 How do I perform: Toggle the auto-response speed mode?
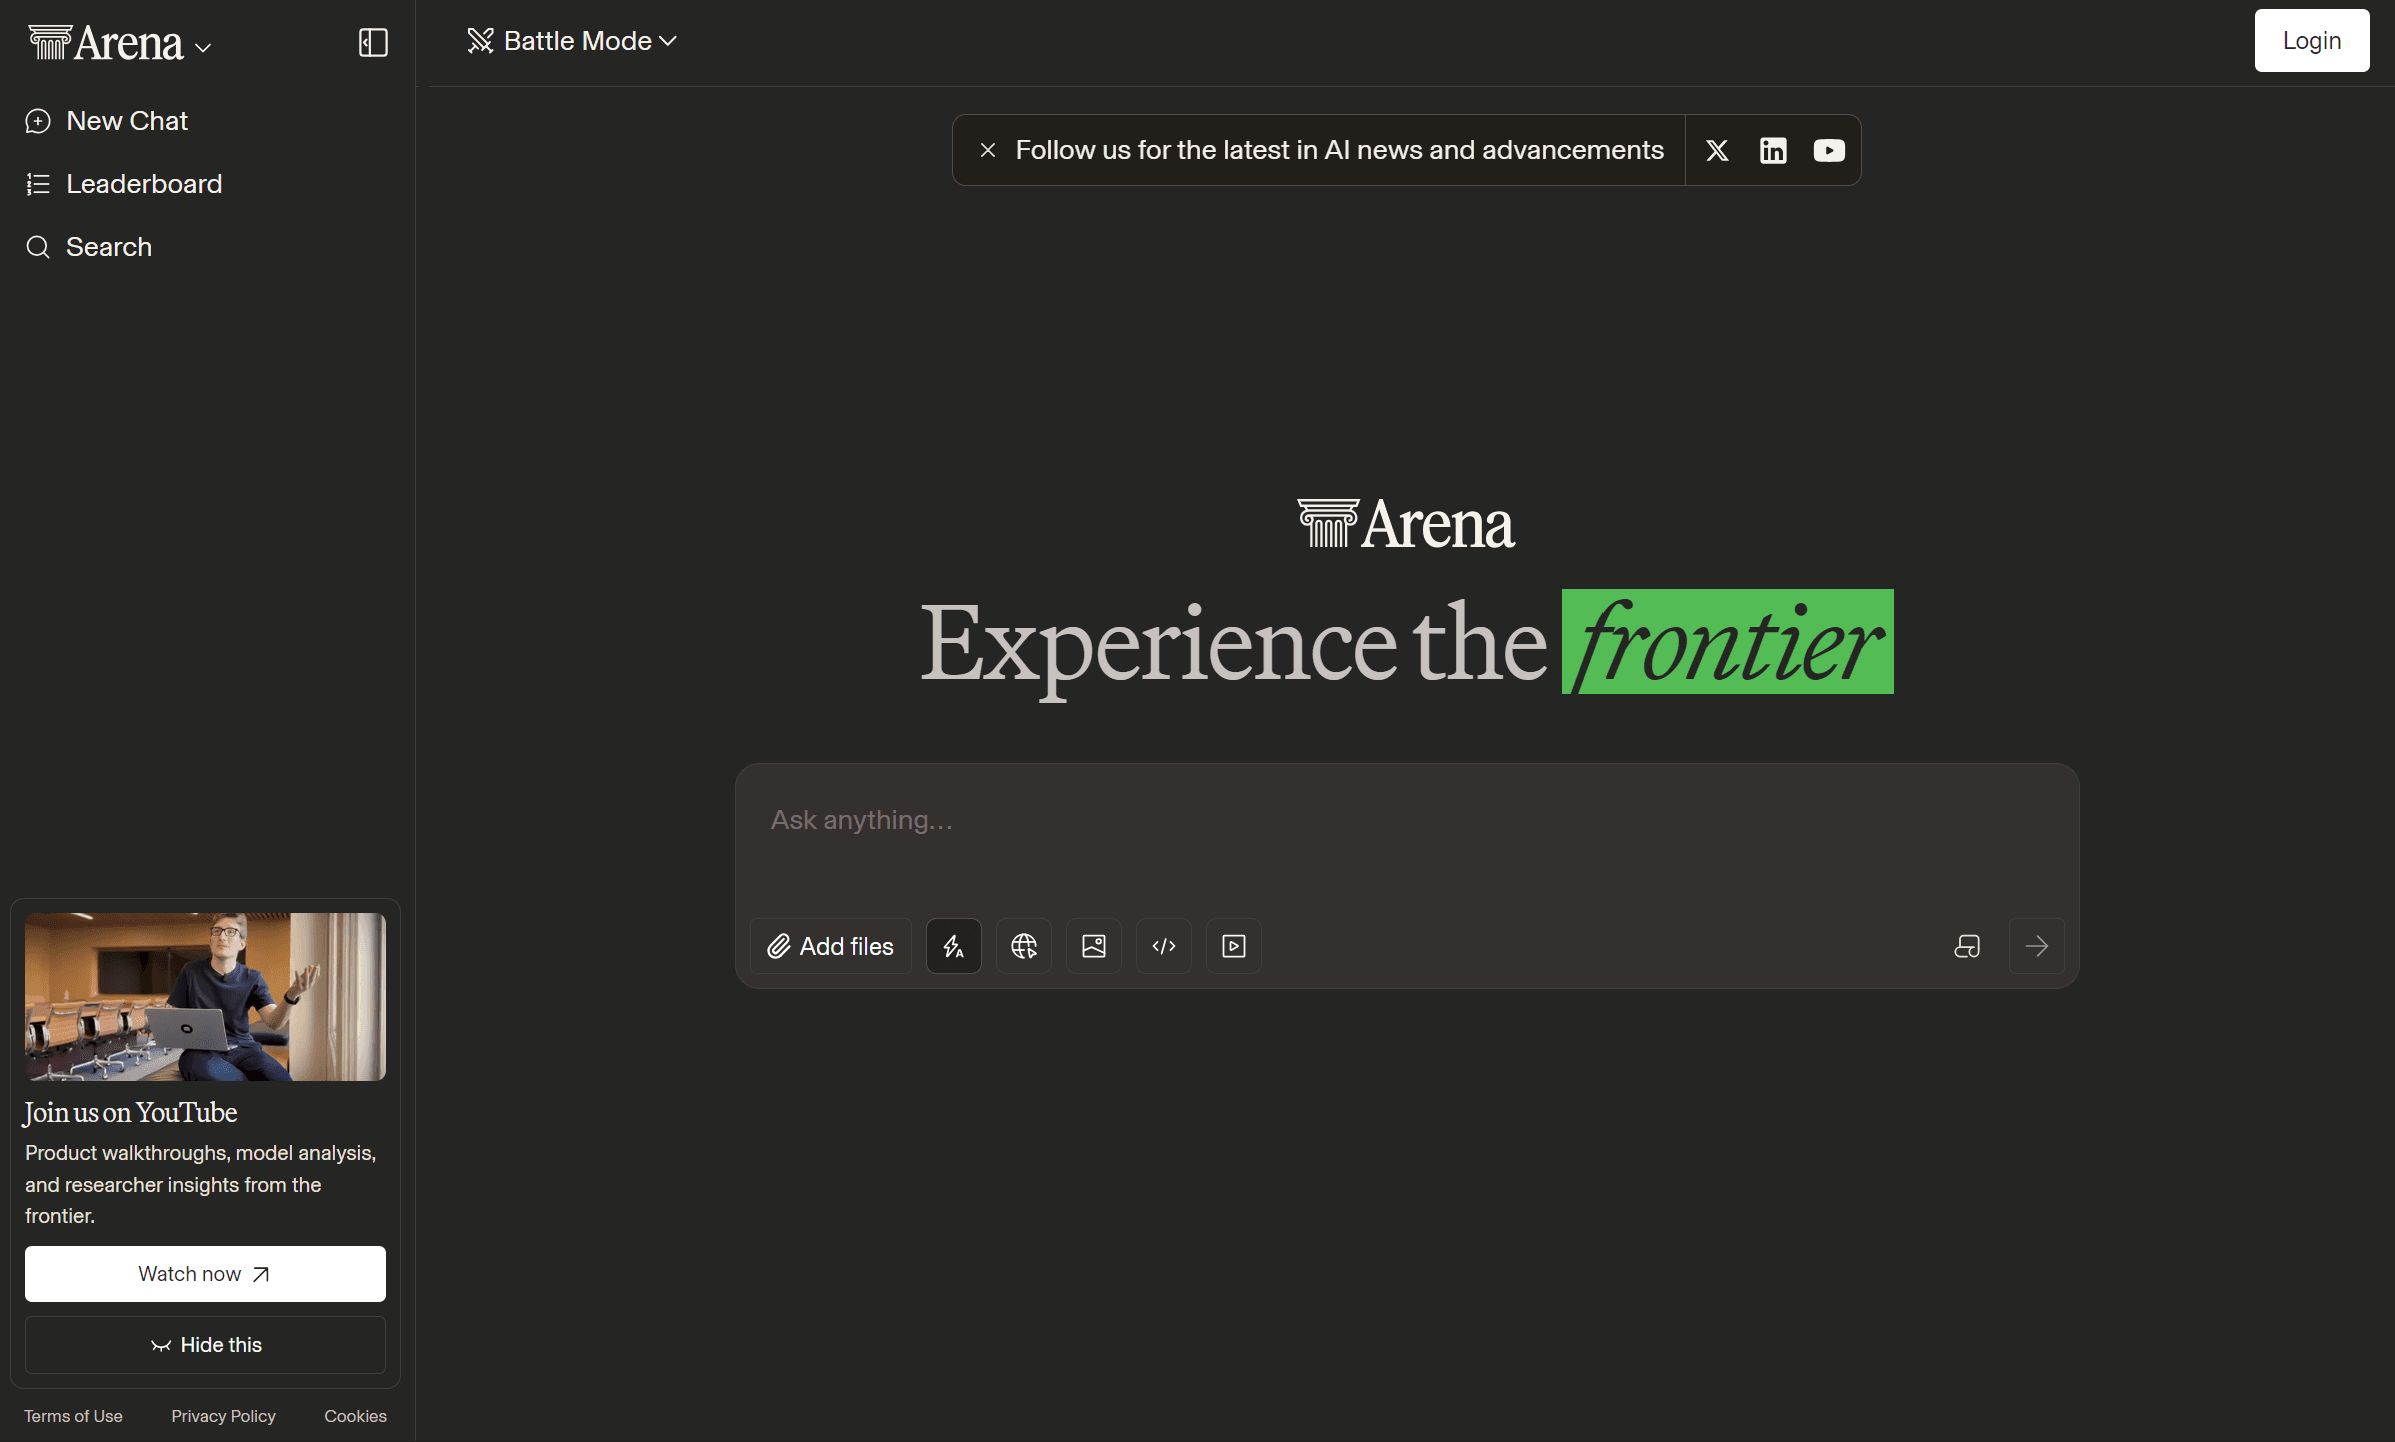[953, 945]
